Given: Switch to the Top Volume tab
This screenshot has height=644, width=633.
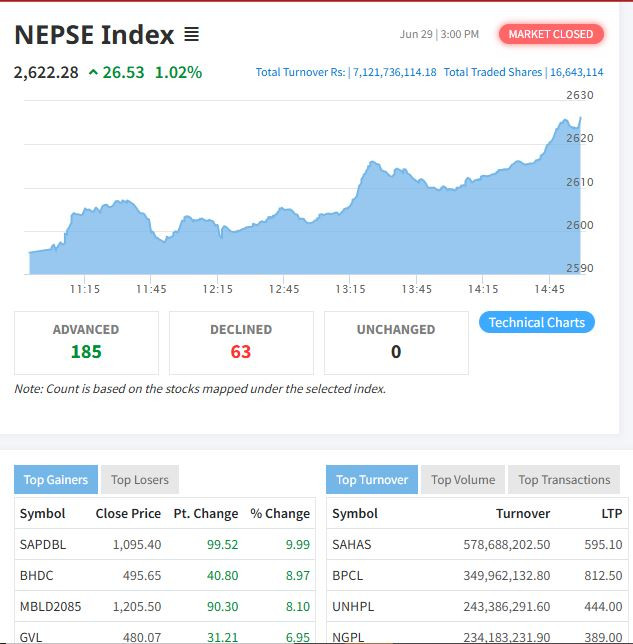Looking at the screenshot, I should (463, 480).
